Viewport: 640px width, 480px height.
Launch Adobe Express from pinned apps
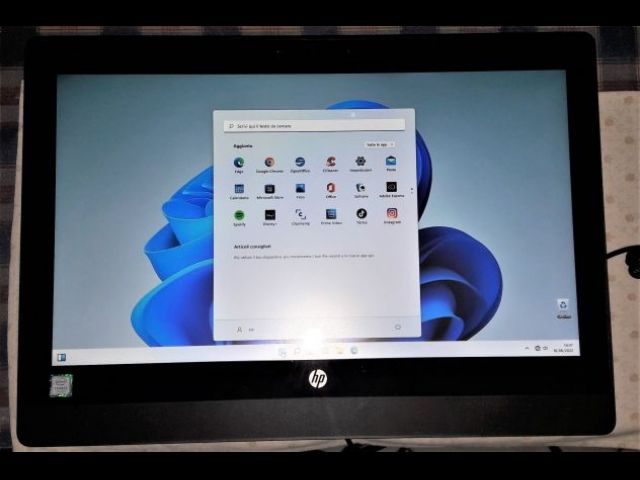[x=391, y=190]
